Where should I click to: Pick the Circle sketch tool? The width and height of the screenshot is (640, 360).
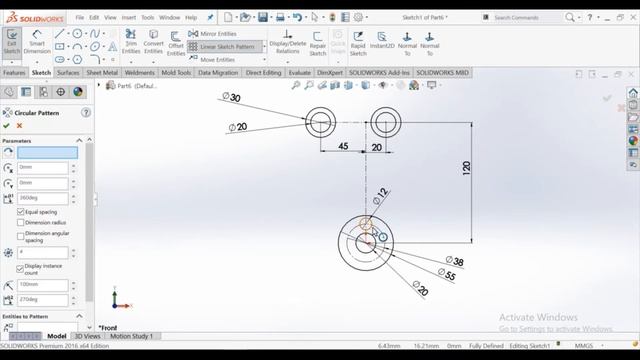[x=77, y=33]
